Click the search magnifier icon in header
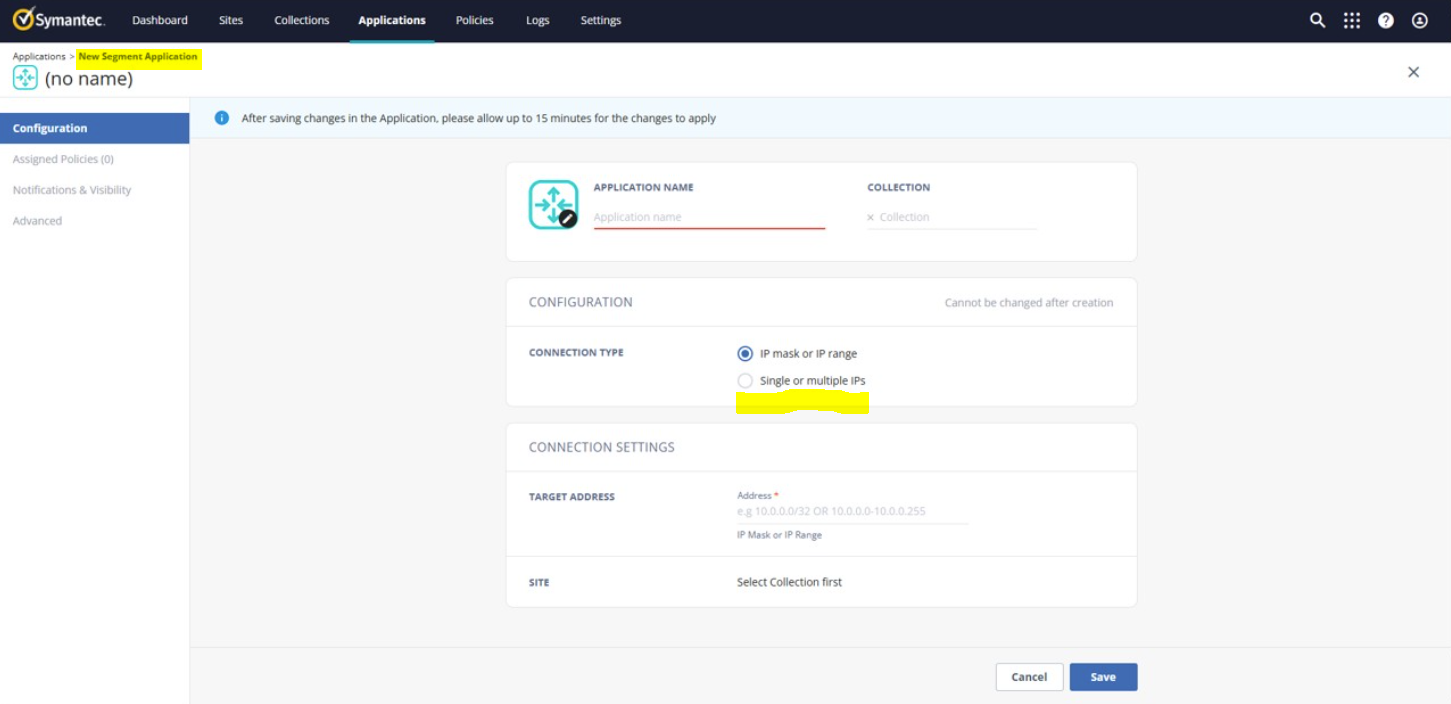This screenshot has width=1451, height=704. (1317, 20)
